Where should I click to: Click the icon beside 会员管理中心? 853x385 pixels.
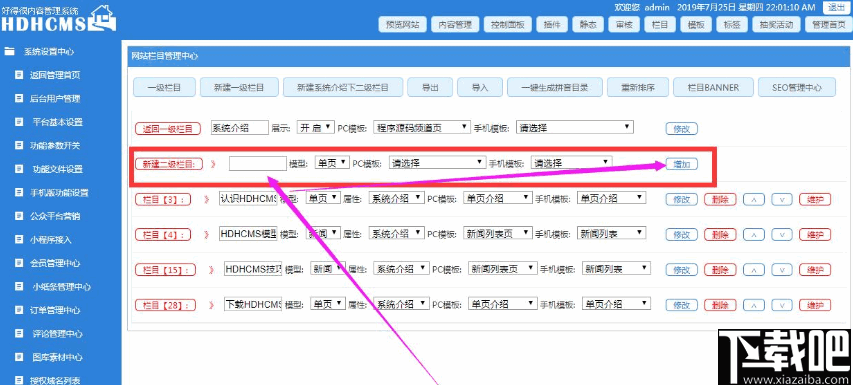tap(19, 263)
